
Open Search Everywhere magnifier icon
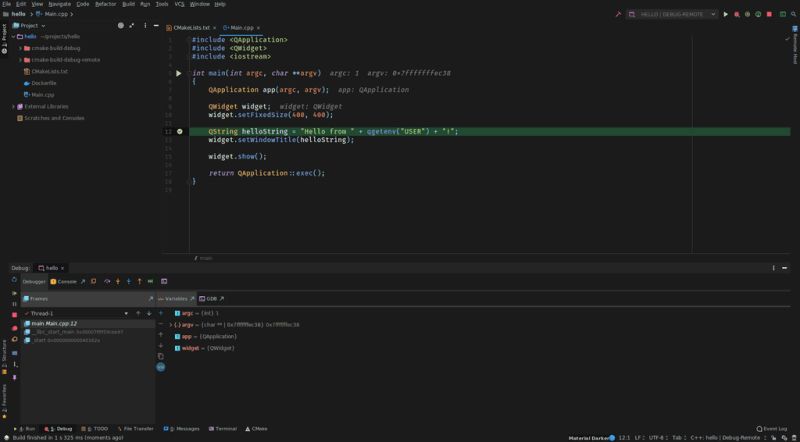(x=793, y=14)
